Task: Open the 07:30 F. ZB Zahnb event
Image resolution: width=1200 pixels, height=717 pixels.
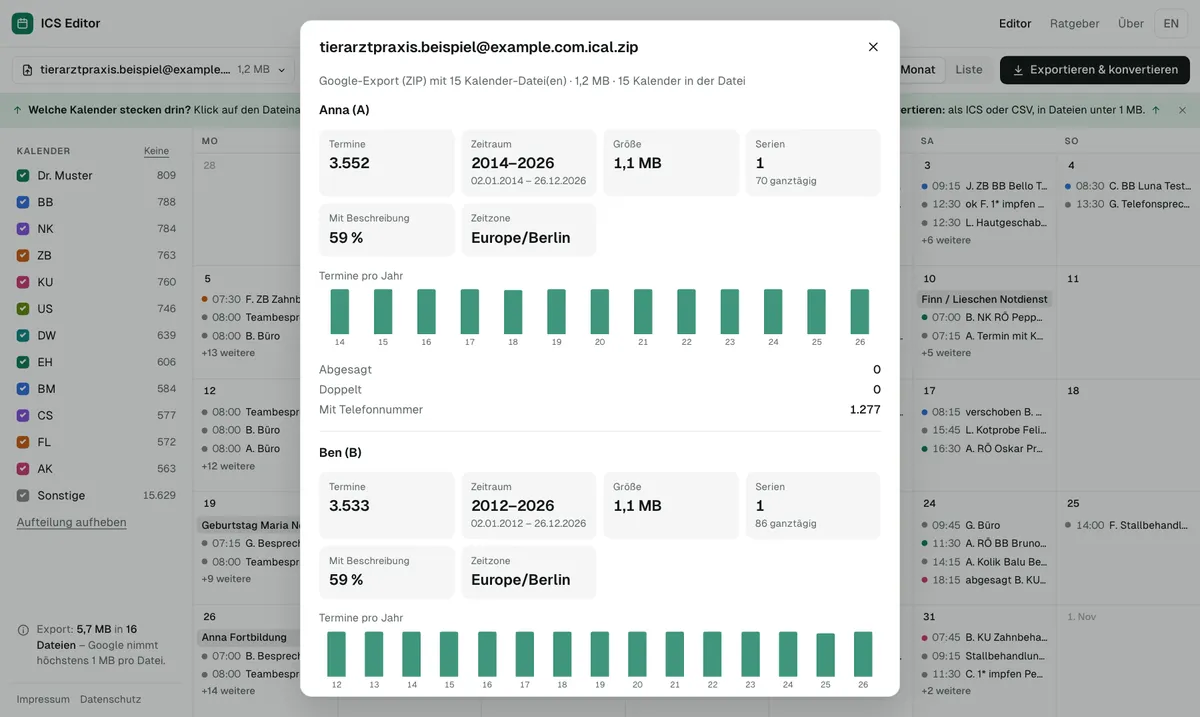Action: [249, 299]
